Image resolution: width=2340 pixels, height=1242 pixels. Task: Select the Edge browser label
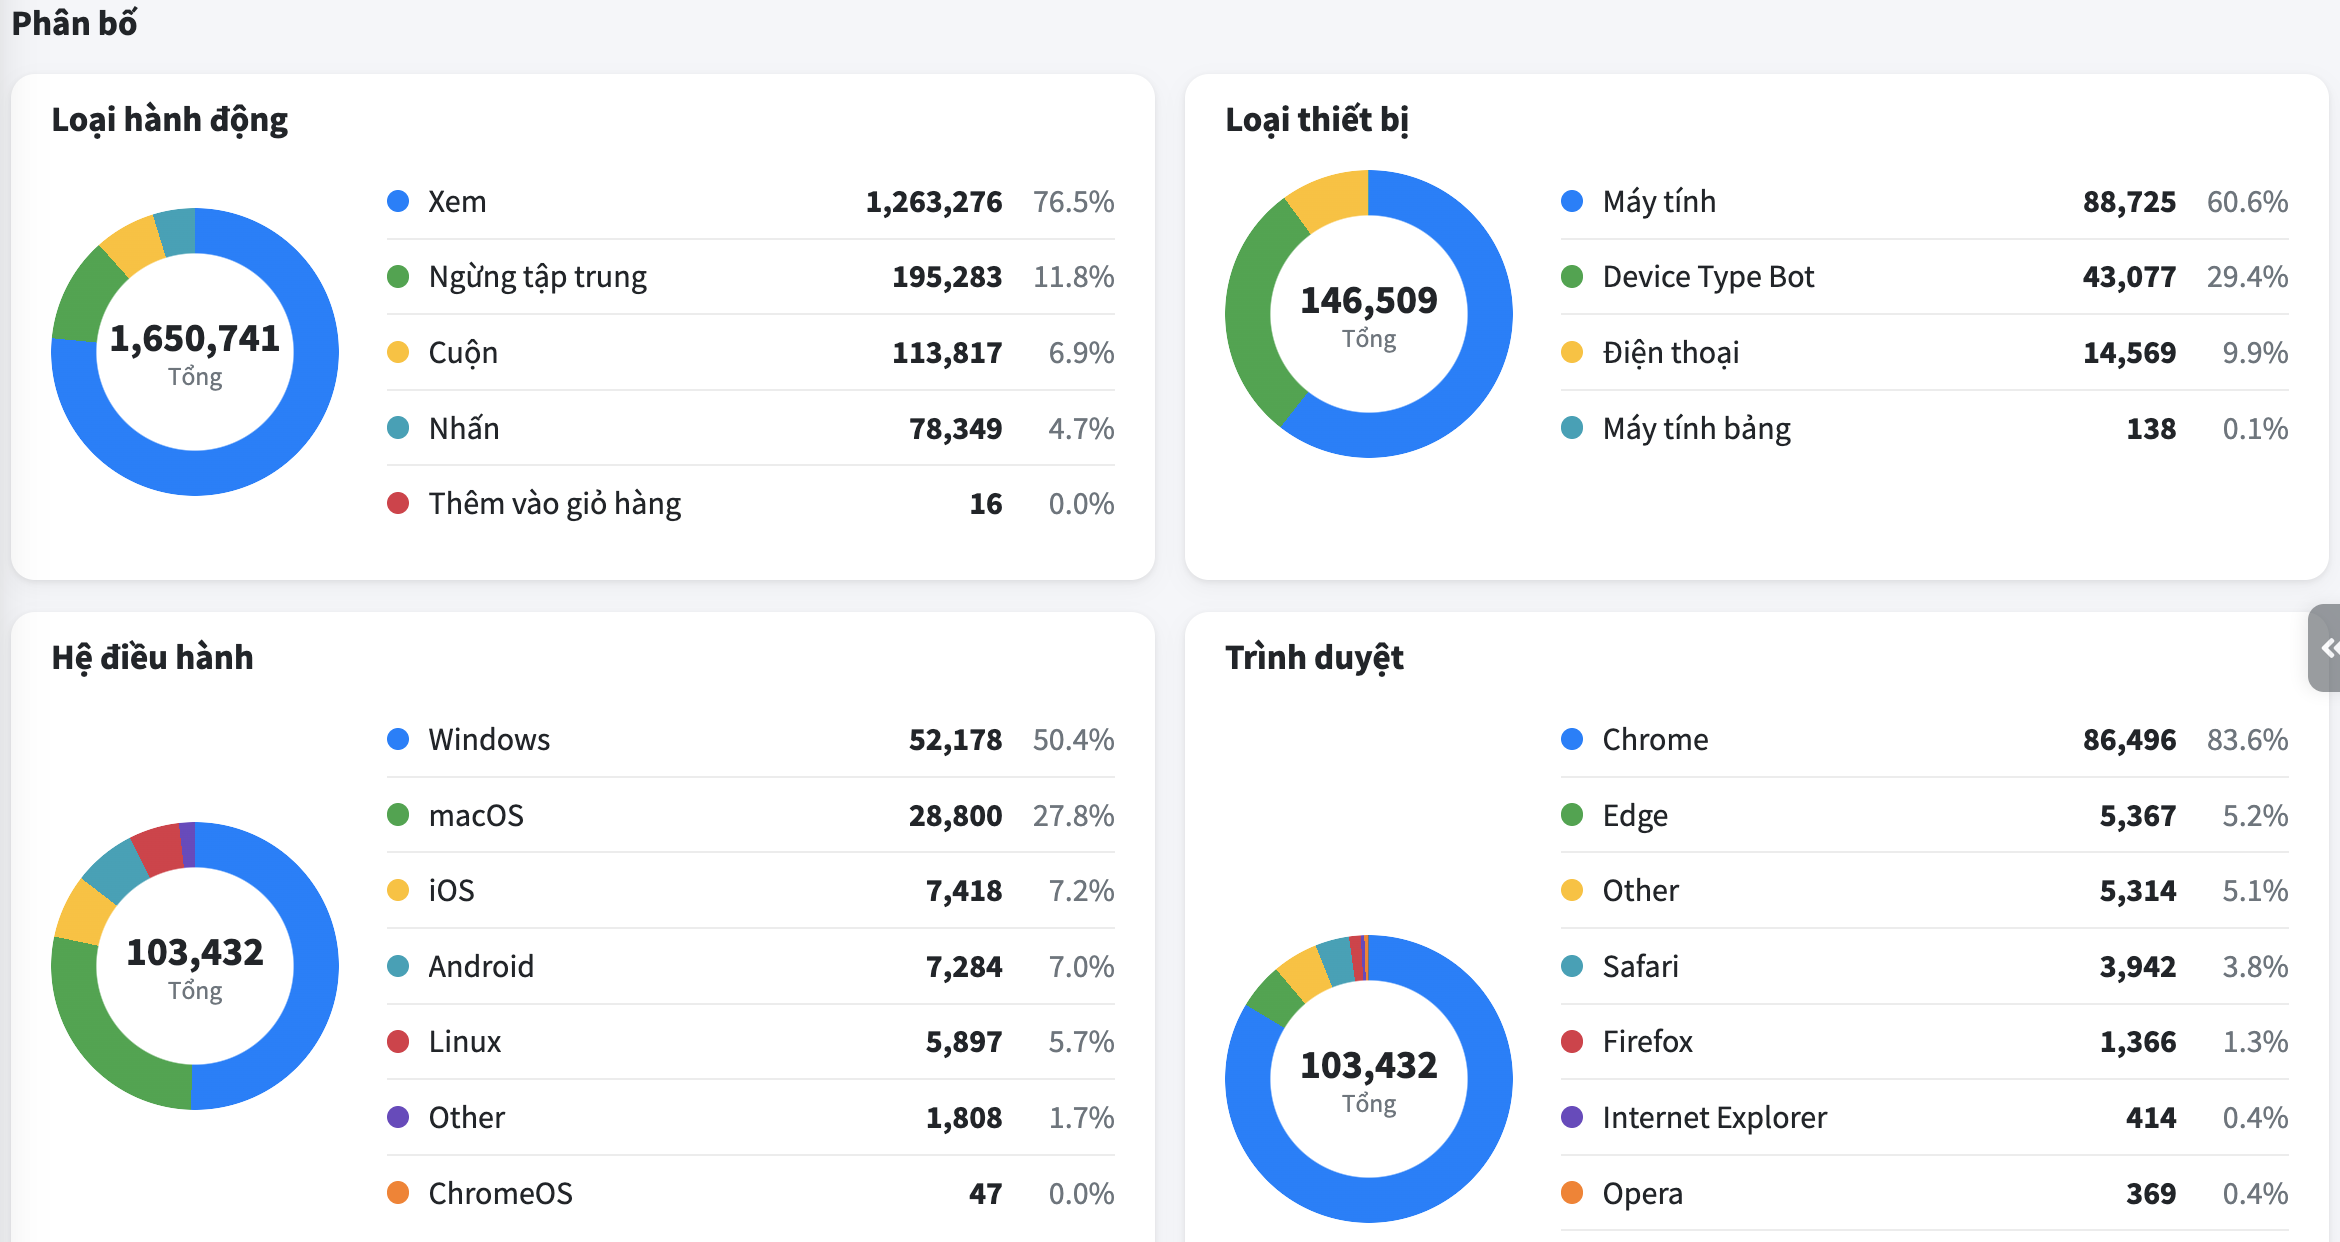1635,817
